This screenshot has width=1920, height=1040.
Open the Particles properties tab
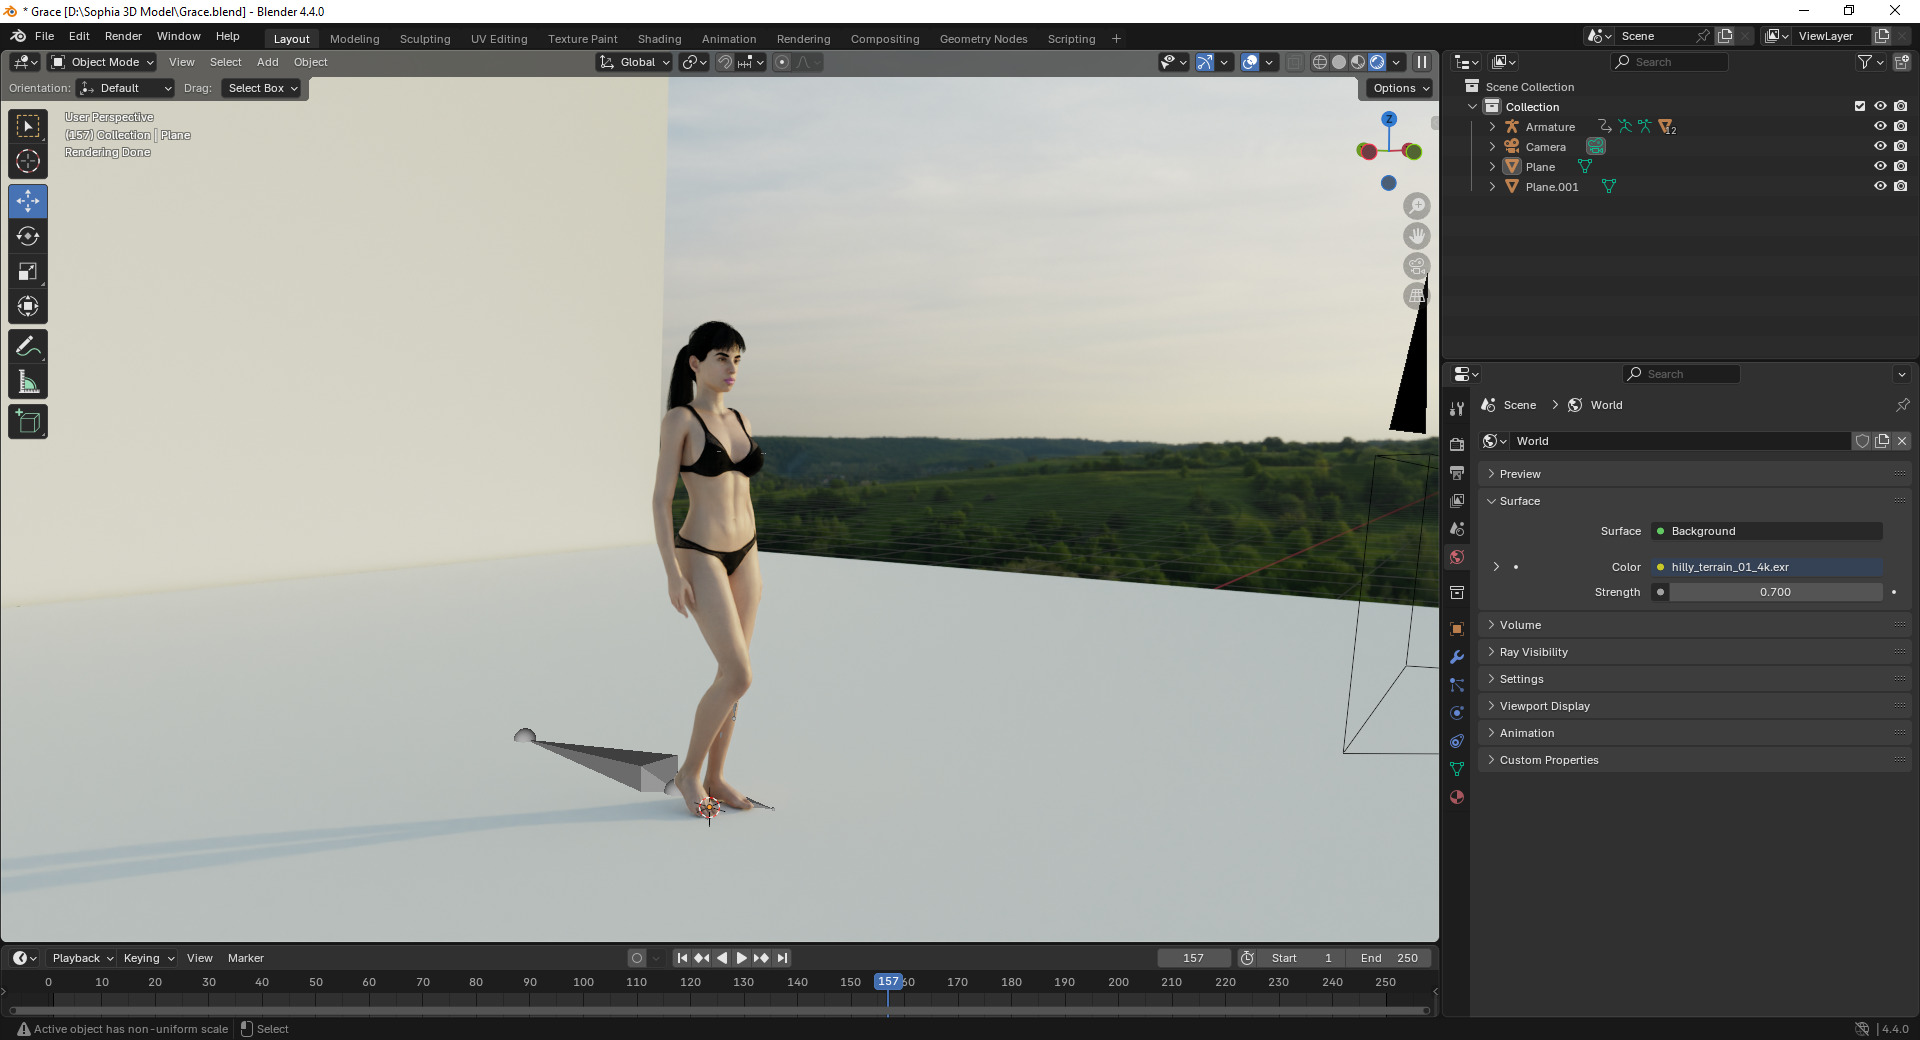[x=1457, y=685]
